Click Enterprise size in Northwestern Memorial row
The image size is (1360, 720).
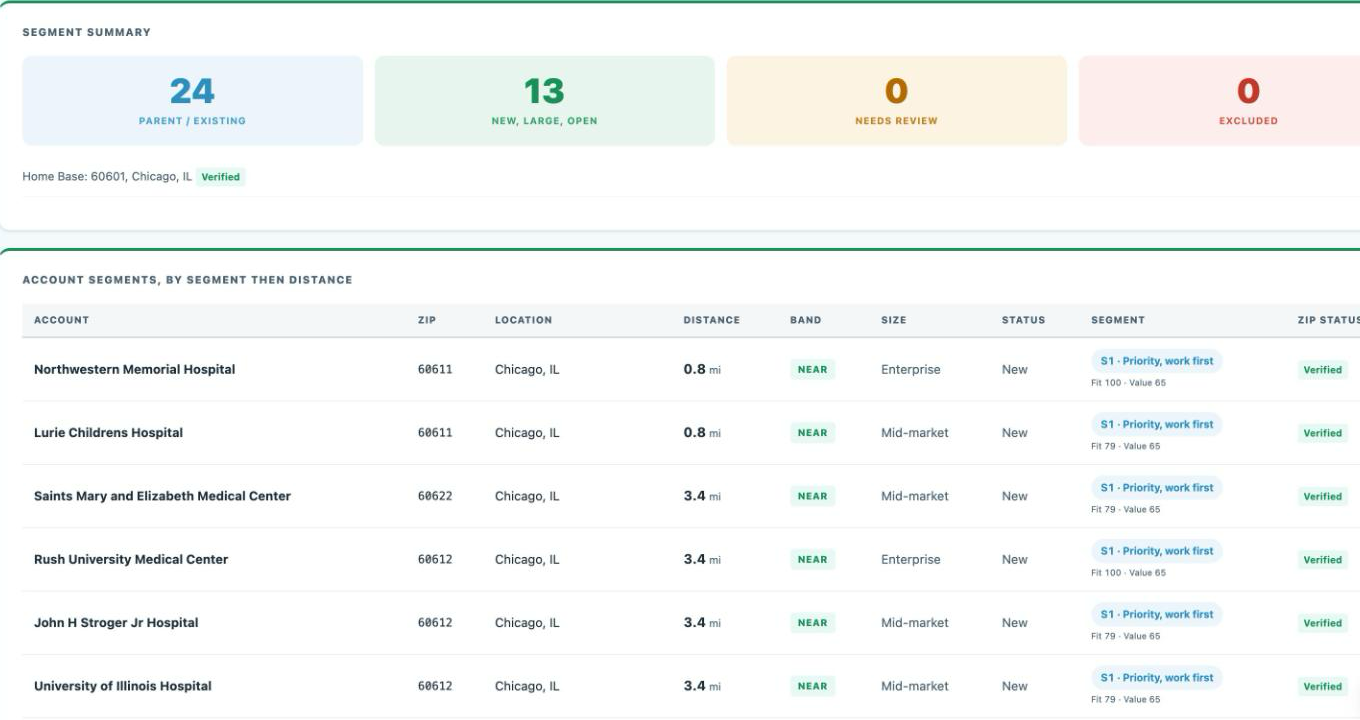tap(911, 369)
